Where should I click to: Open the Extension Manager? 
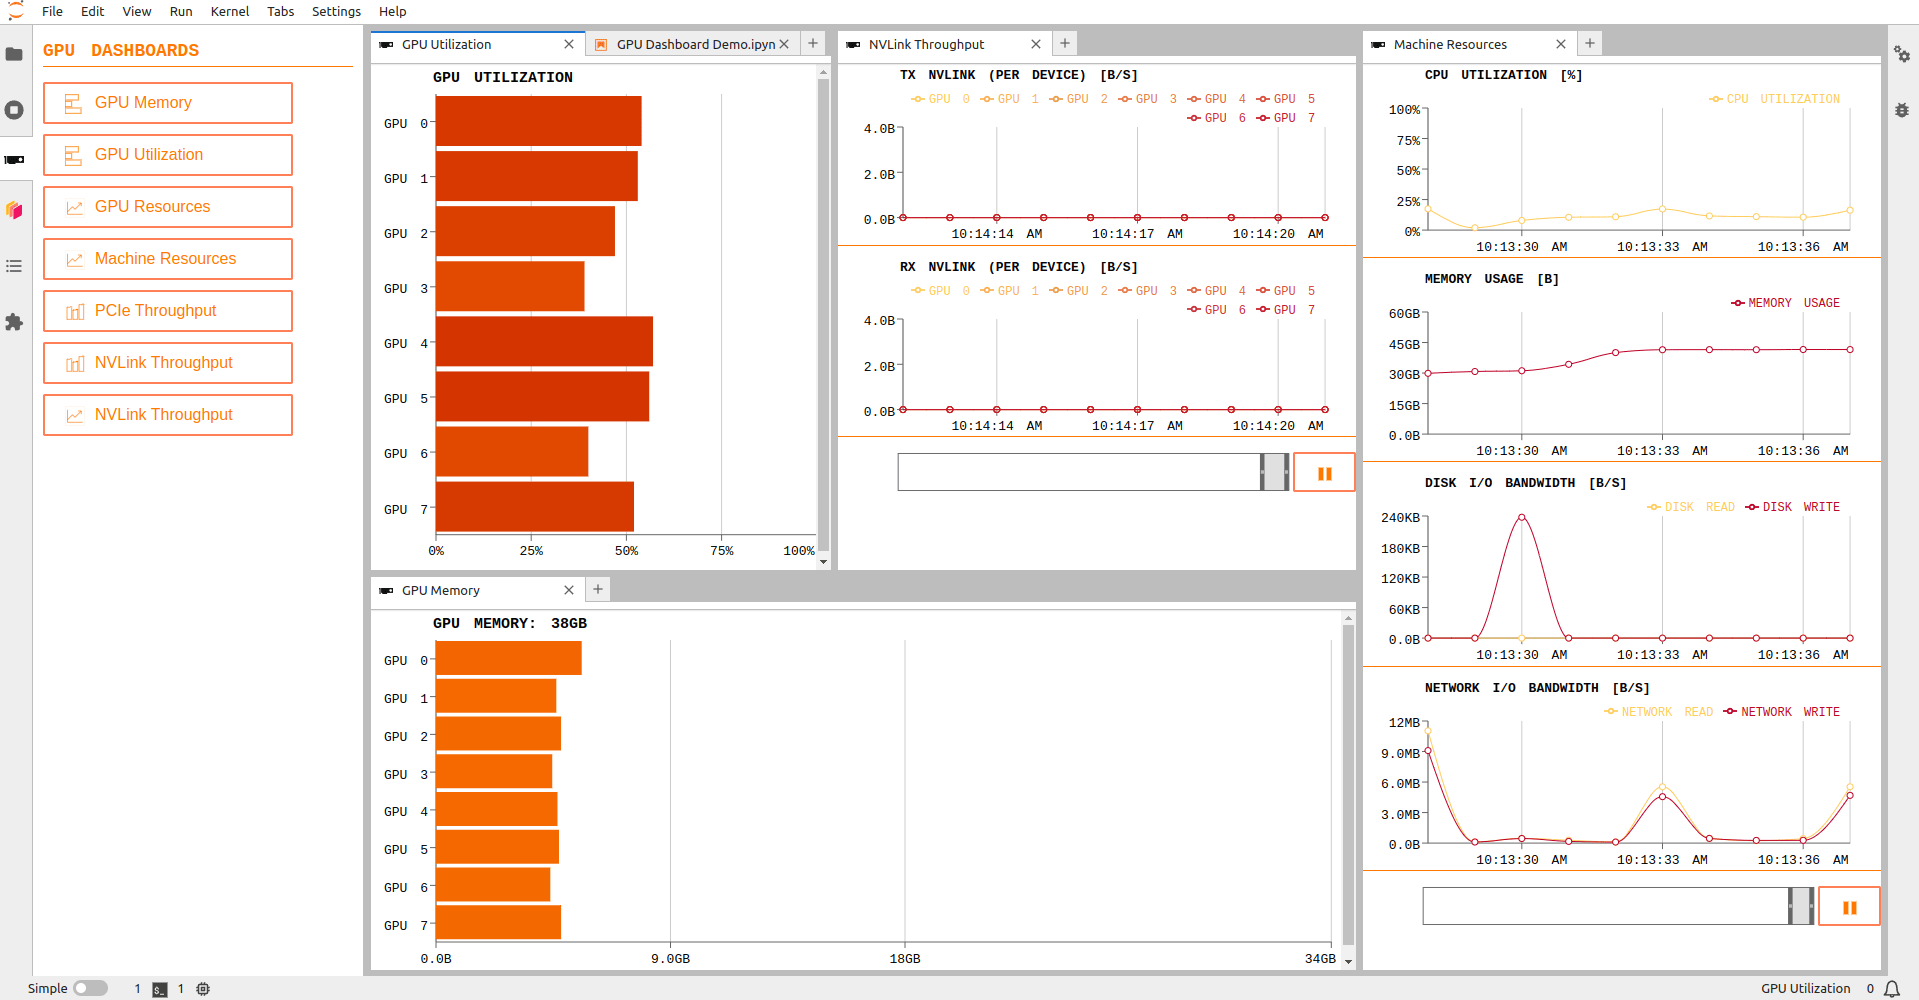click(x=15, y=322)
